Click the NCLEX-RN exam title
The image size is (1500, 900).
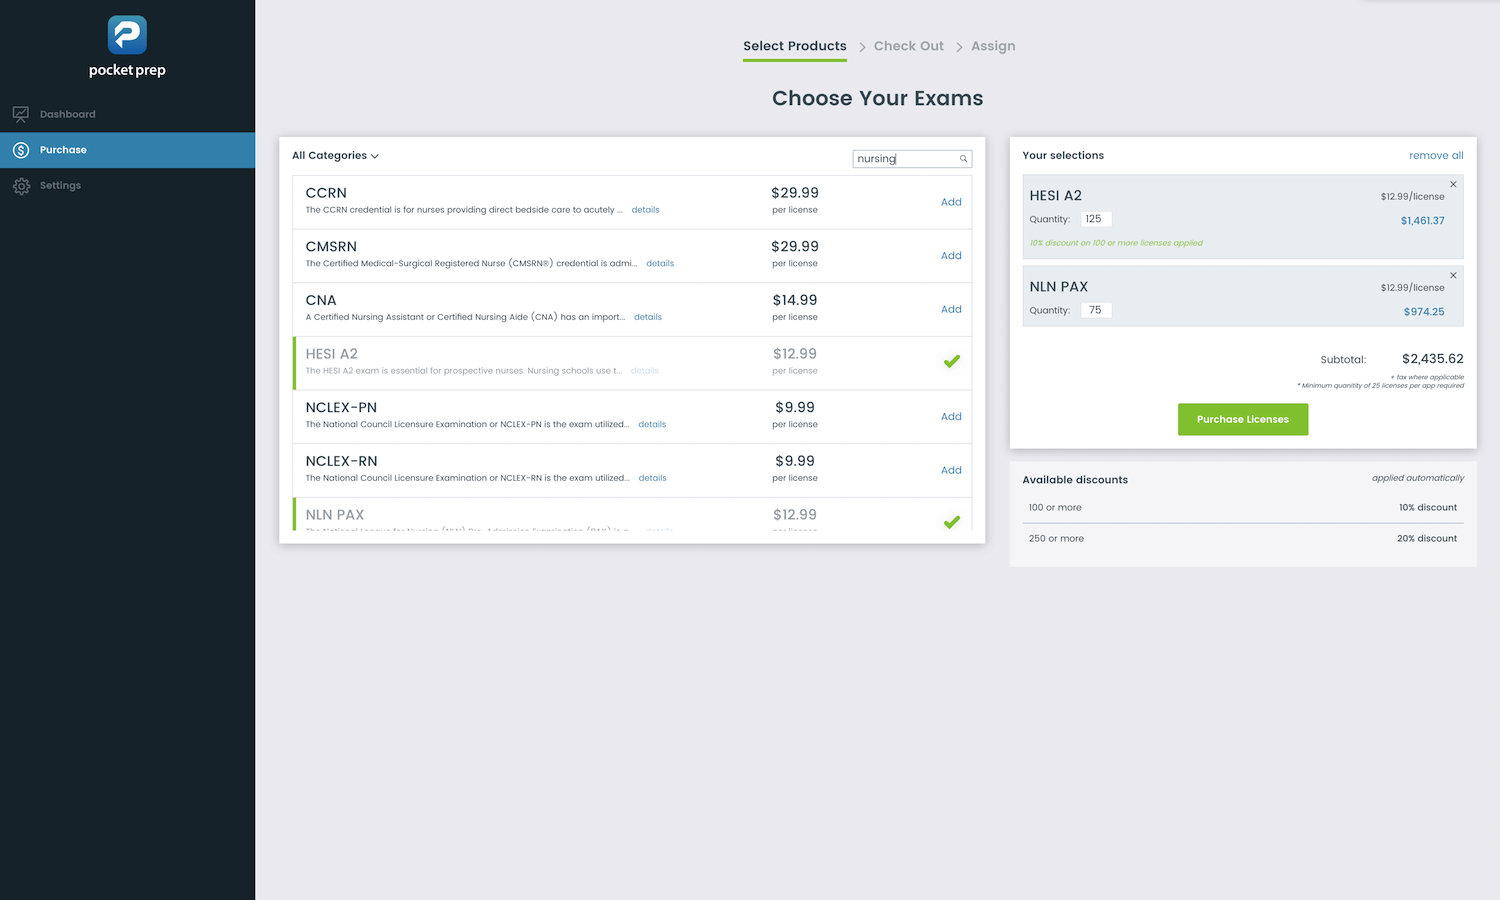pos(341,461)
